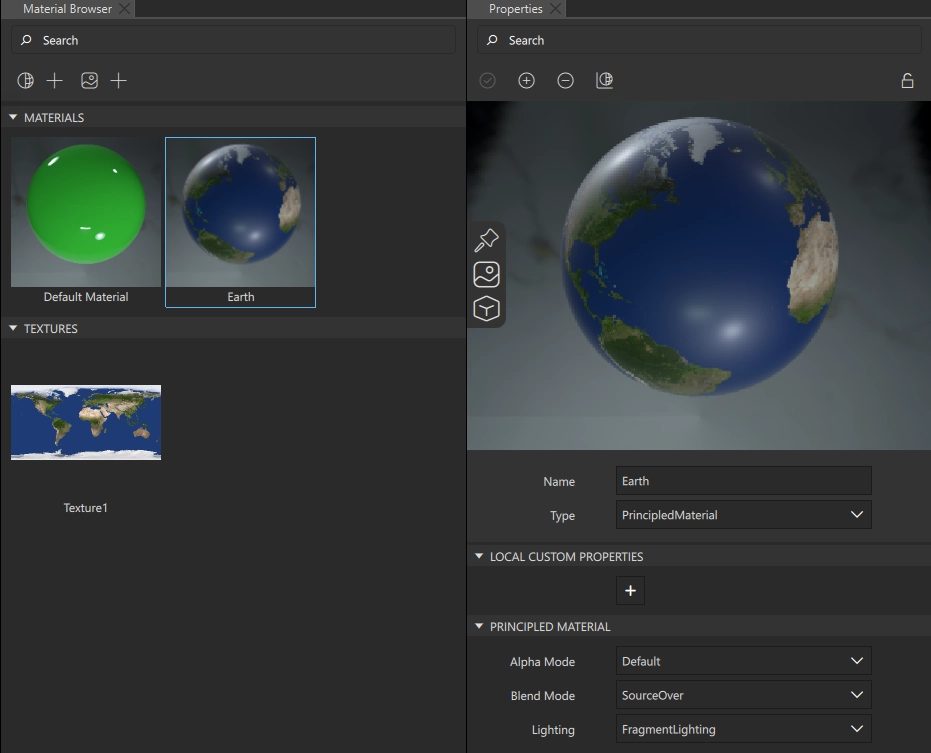Click the circled plus icon in Properties toolbar
The image size is (931, 753).
coord(526,81)
